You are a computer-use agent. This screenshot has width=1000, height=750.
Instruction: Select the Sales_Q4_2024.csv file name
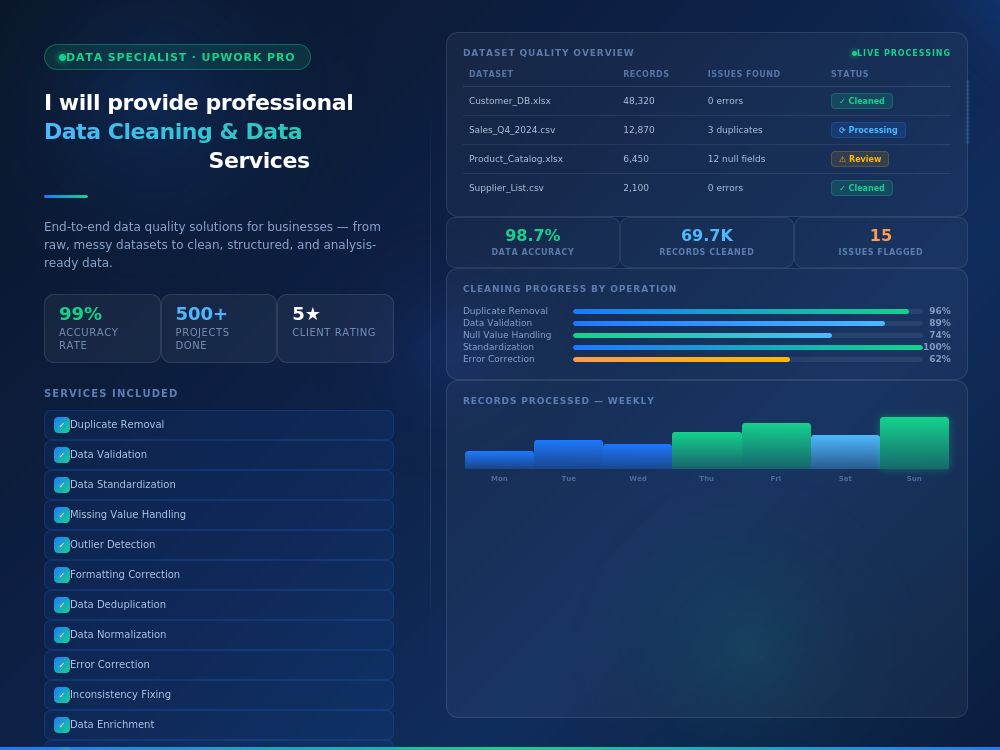(x=512, y=130)
